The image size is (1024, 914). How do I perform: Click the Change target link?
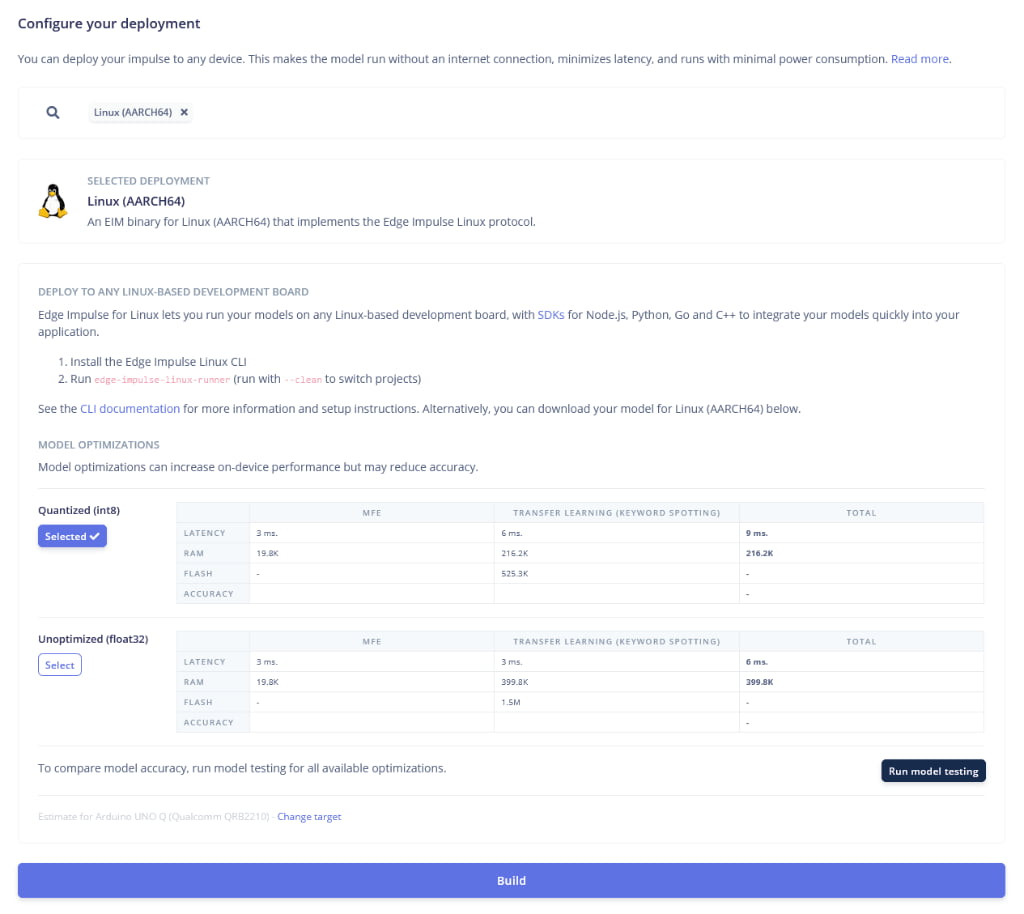point(309,817)
